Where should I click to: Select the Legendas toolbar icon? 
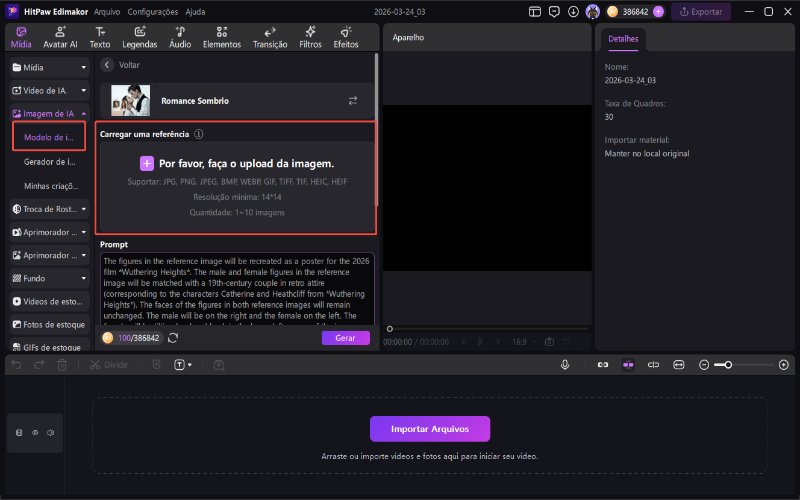(140, 38)
